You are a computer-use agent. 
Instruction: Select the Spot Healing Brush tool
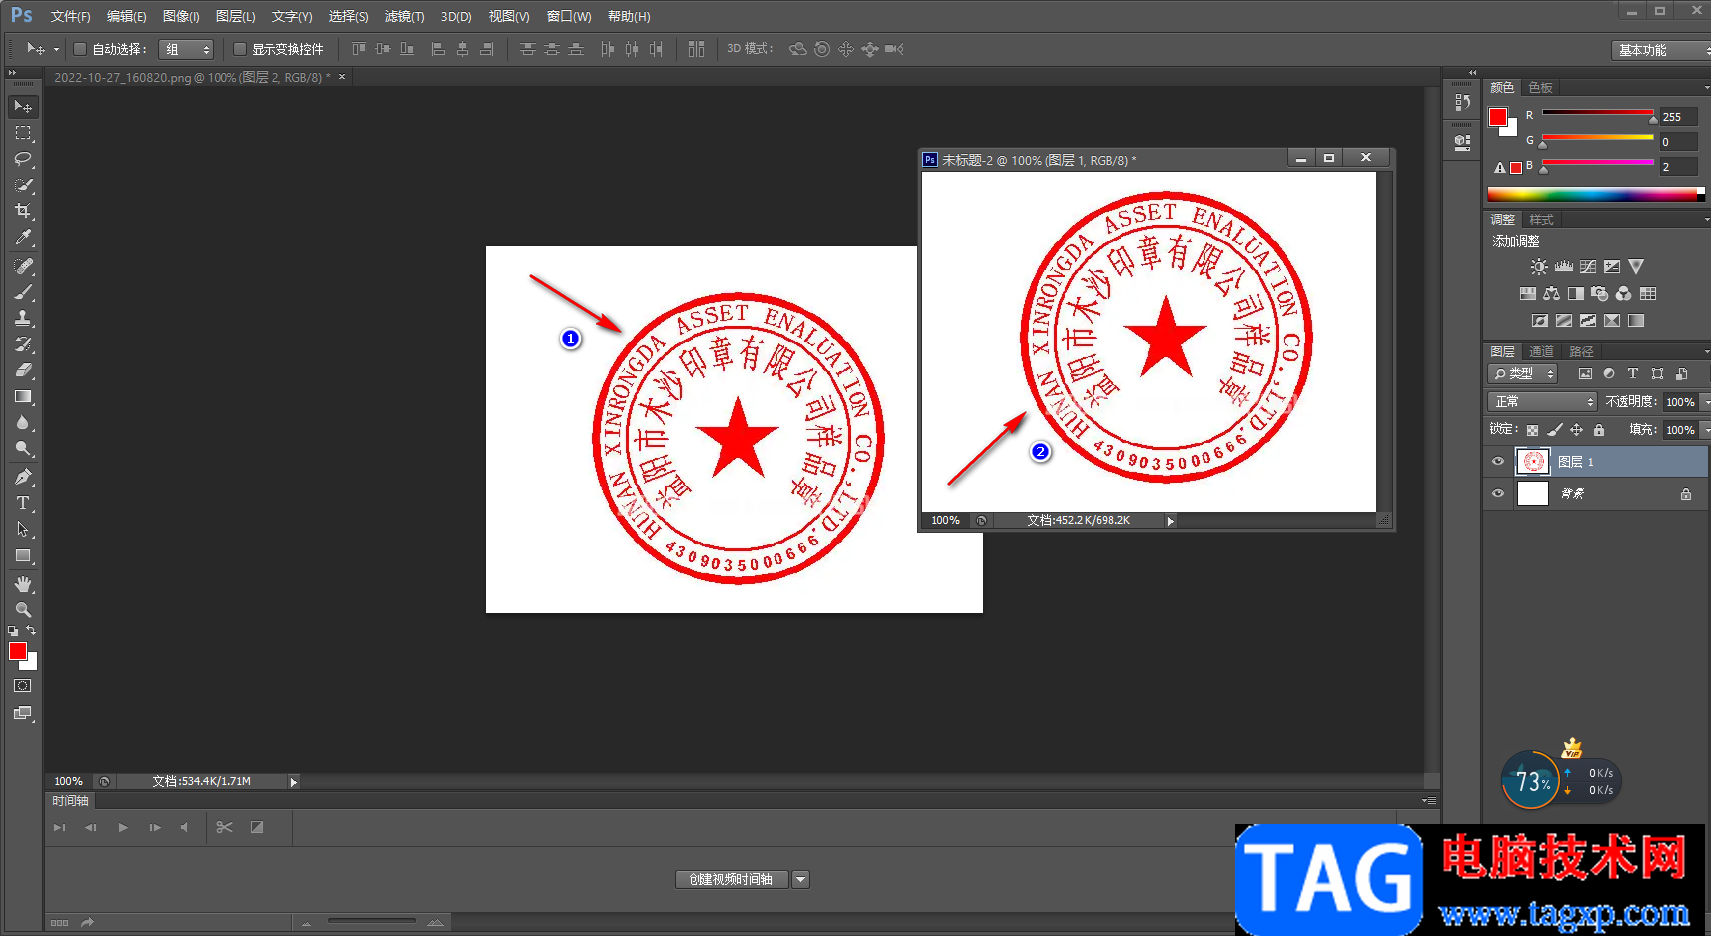23,266
